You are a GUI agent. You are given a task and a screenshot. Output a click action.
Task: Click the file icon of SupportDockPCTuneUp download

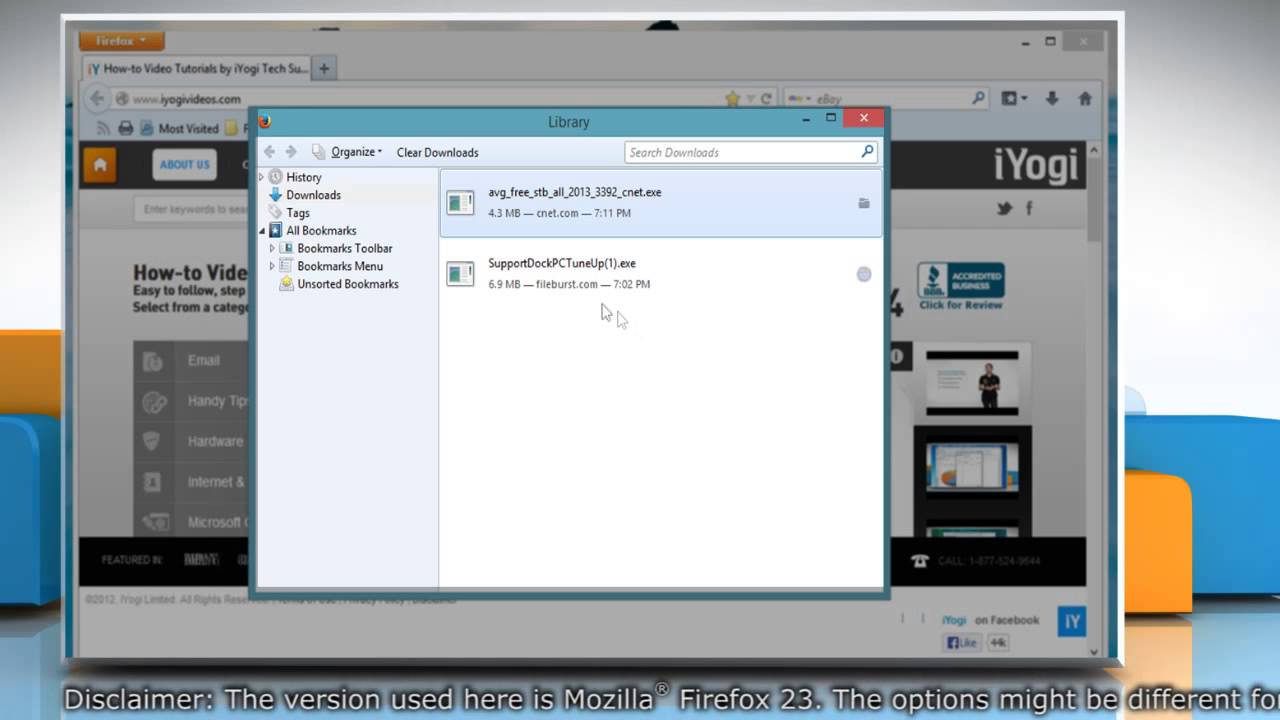[460, 274]
